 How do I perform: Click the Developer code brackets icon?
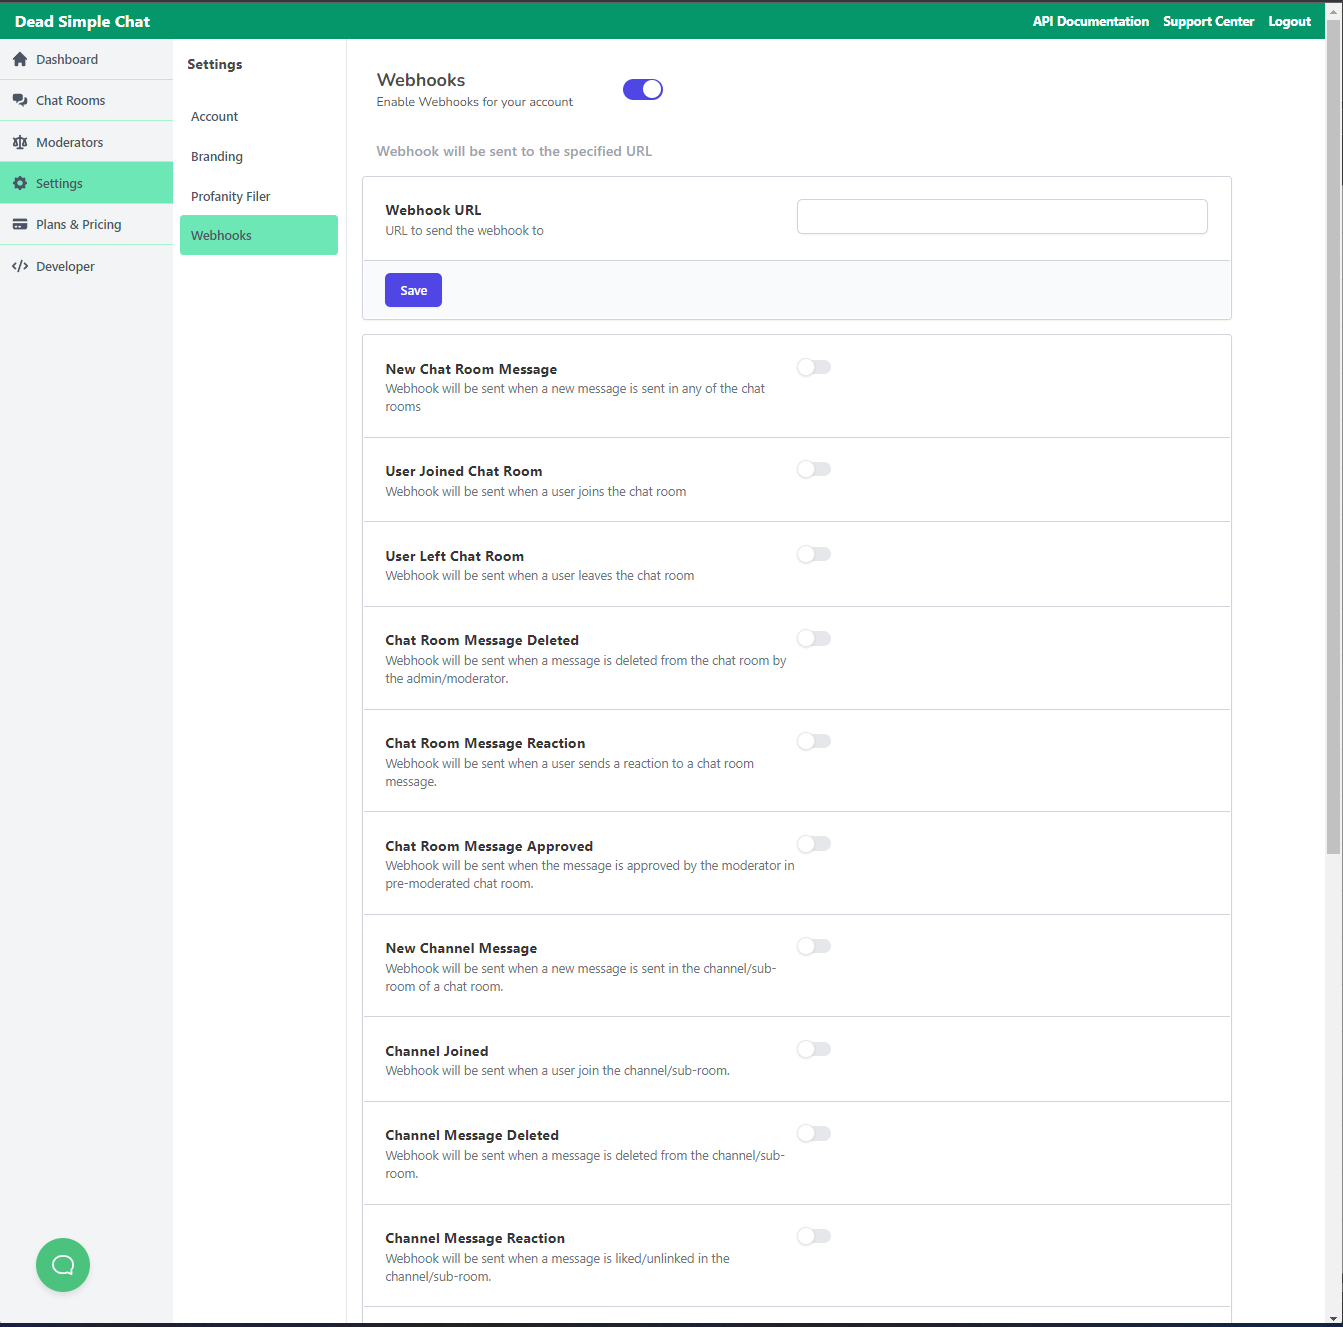click(20, 266)
